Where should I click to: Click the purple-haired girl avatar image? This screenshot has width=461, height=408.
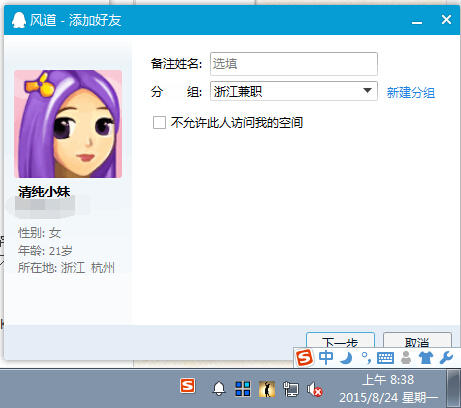coord(68,124)
